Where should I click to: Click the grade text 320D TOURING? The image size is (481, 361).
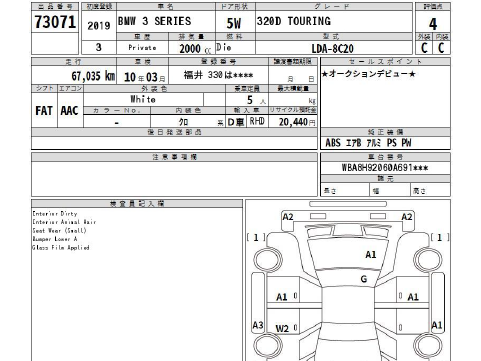(294, 21)
